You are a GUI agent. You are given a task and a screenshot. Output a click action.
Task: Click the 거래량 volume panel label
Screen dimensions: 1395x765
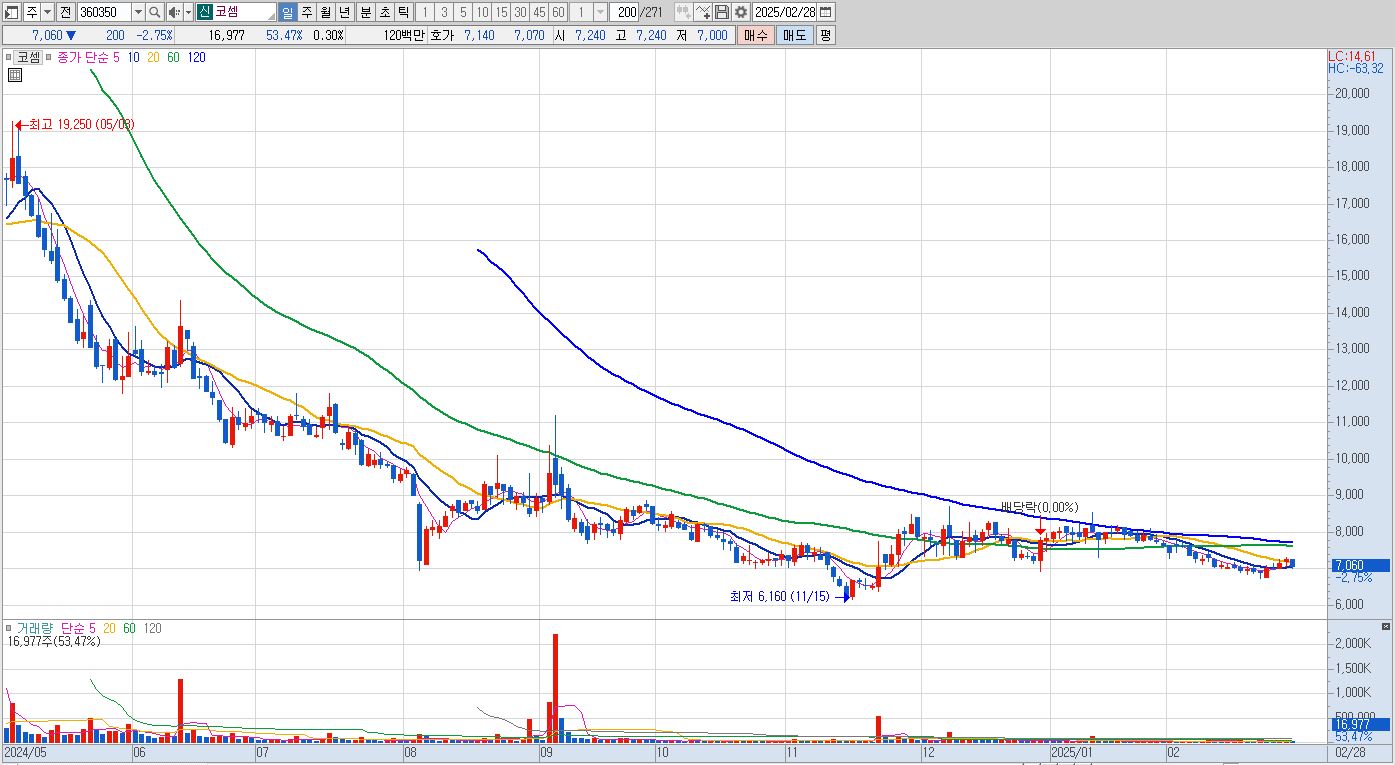click(x=36, y=628)
